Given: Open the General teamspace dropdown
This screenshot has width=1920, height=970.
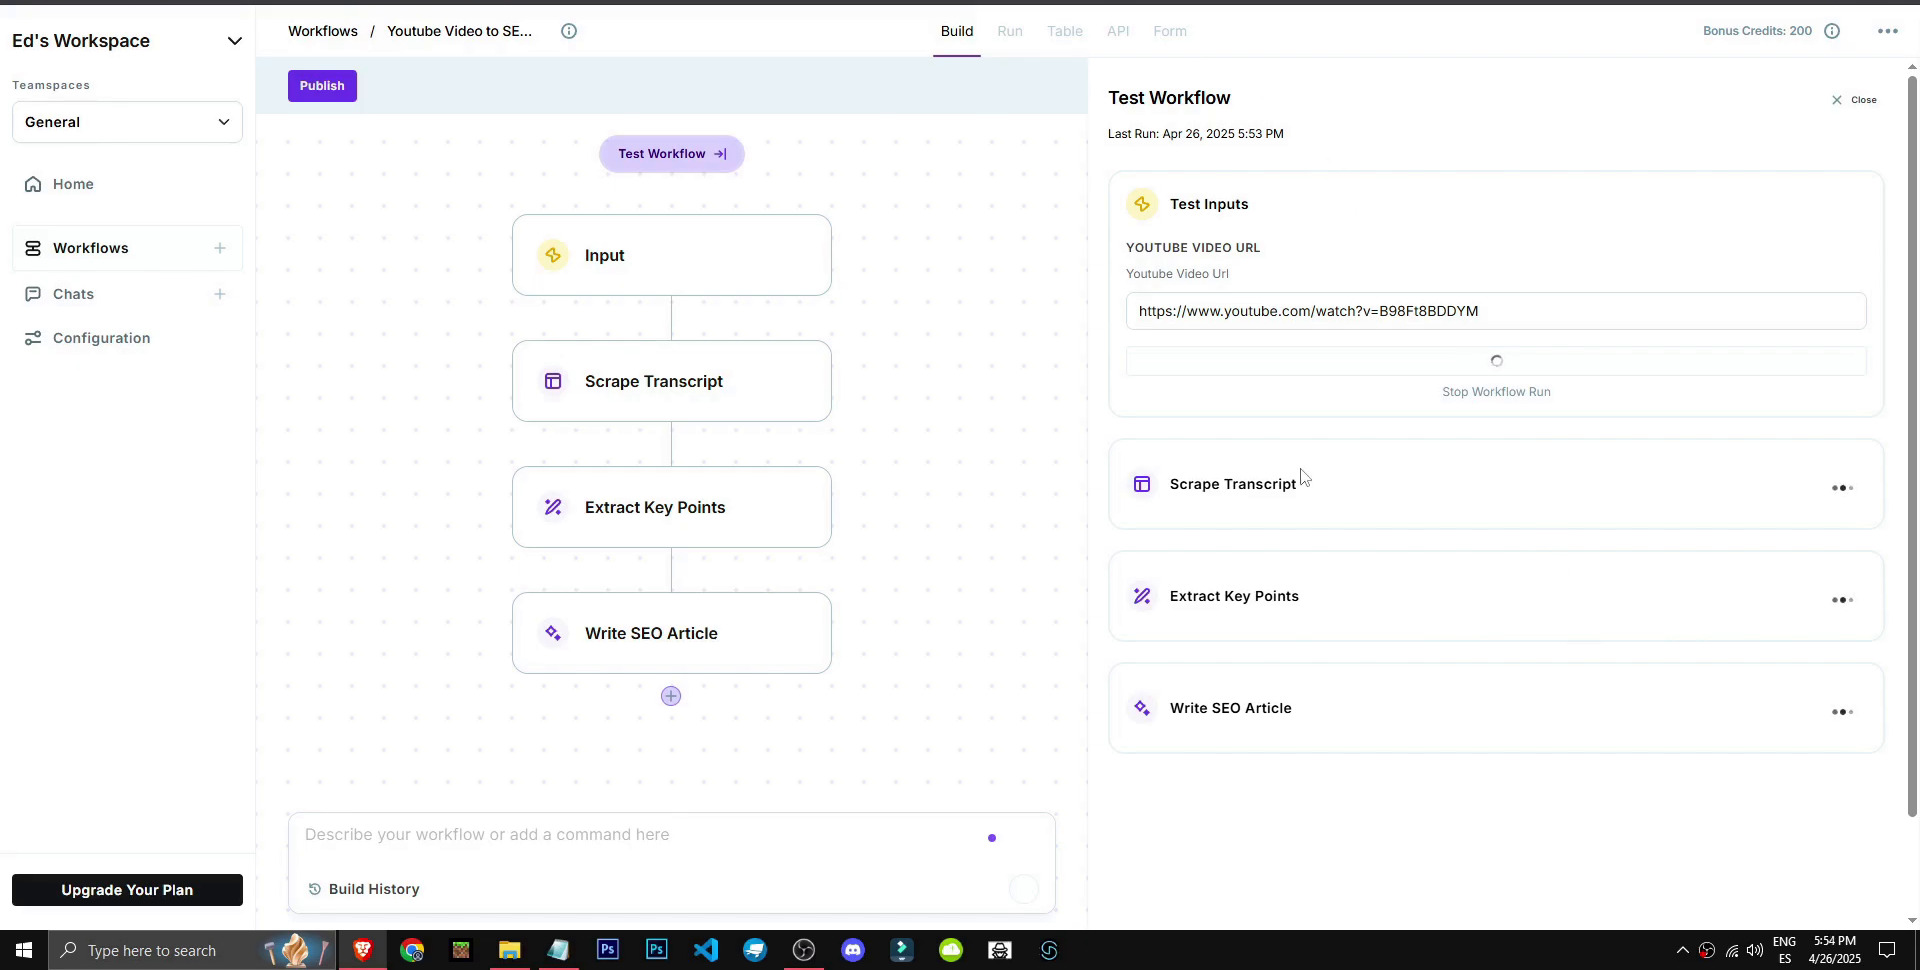Looking at the screenshot, I should click(127, 122).
